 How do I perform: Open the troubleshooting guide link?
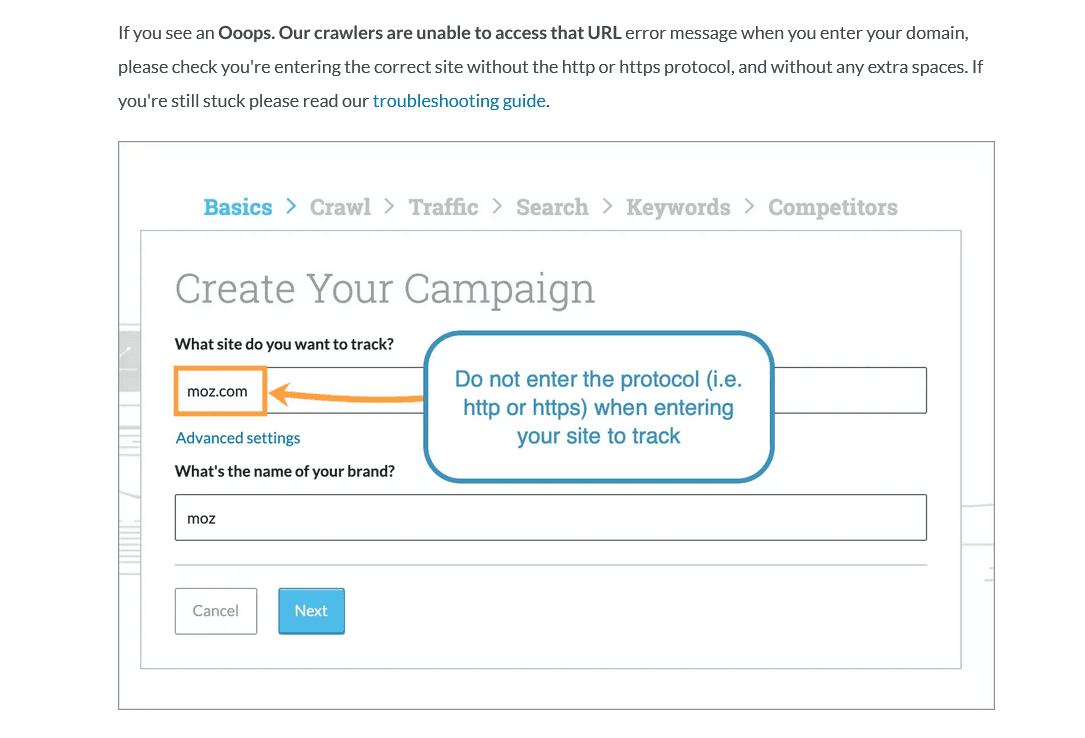[x=459, y=101]
